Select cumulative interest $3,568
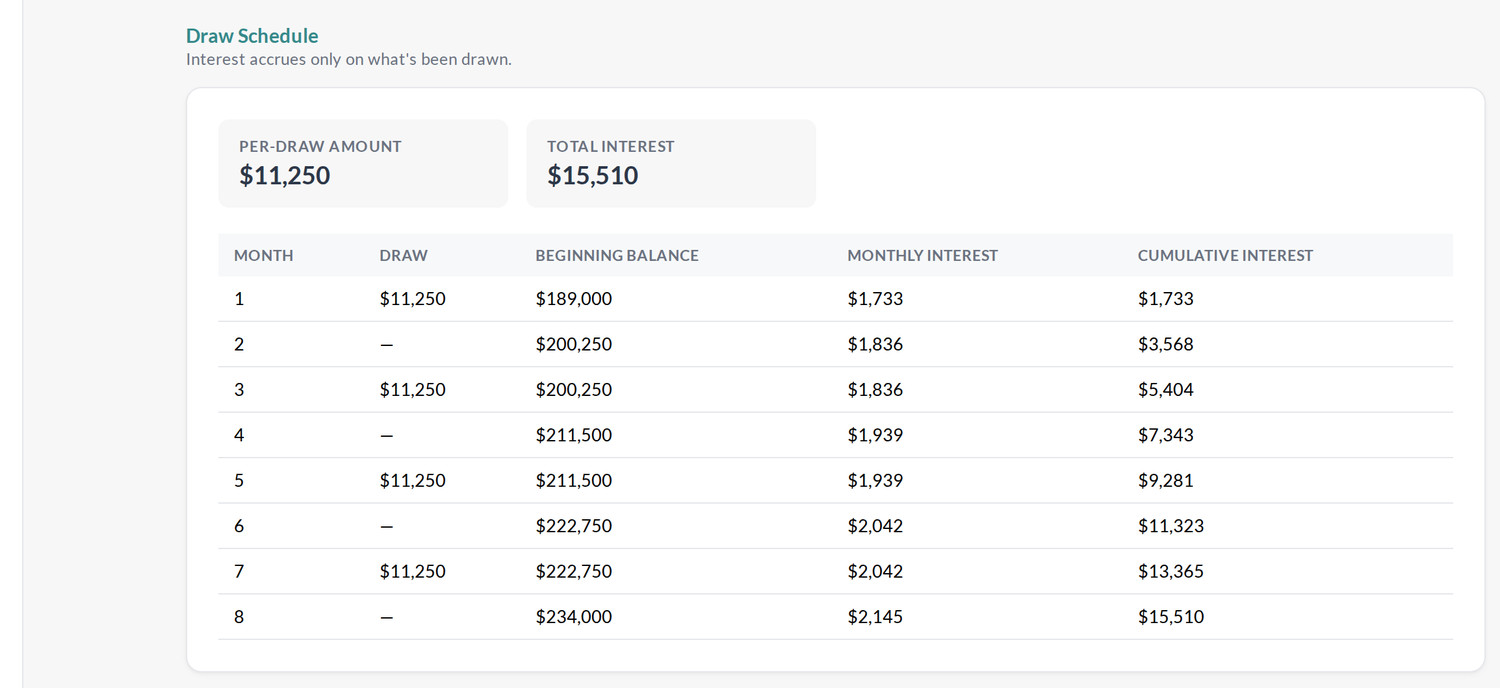Viewport: 1500px width, 688px height. pos(1166,344)
